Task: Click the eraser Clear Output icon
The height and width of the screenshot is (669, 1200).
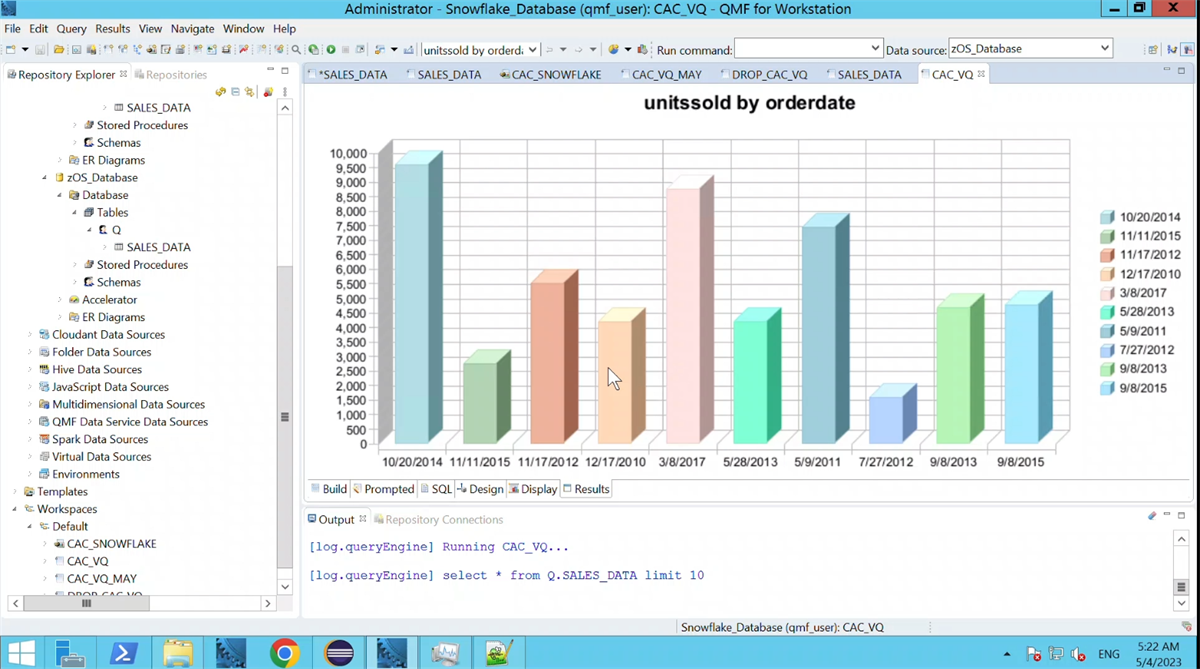Action: pos(1152,516)
